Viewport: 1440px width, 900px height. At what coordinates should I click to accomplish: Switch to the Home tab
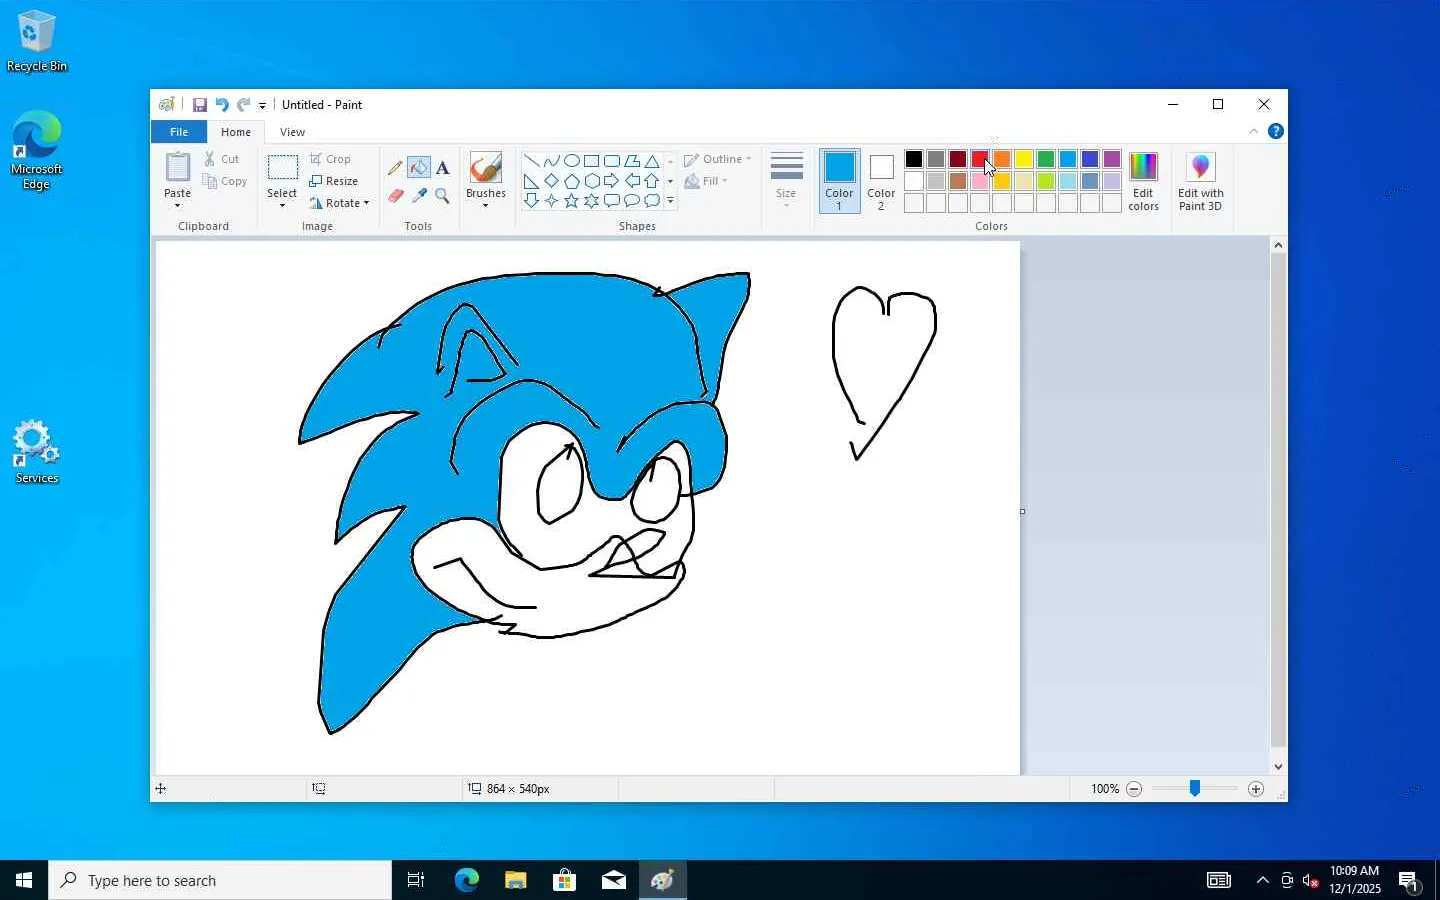point(236,132)
